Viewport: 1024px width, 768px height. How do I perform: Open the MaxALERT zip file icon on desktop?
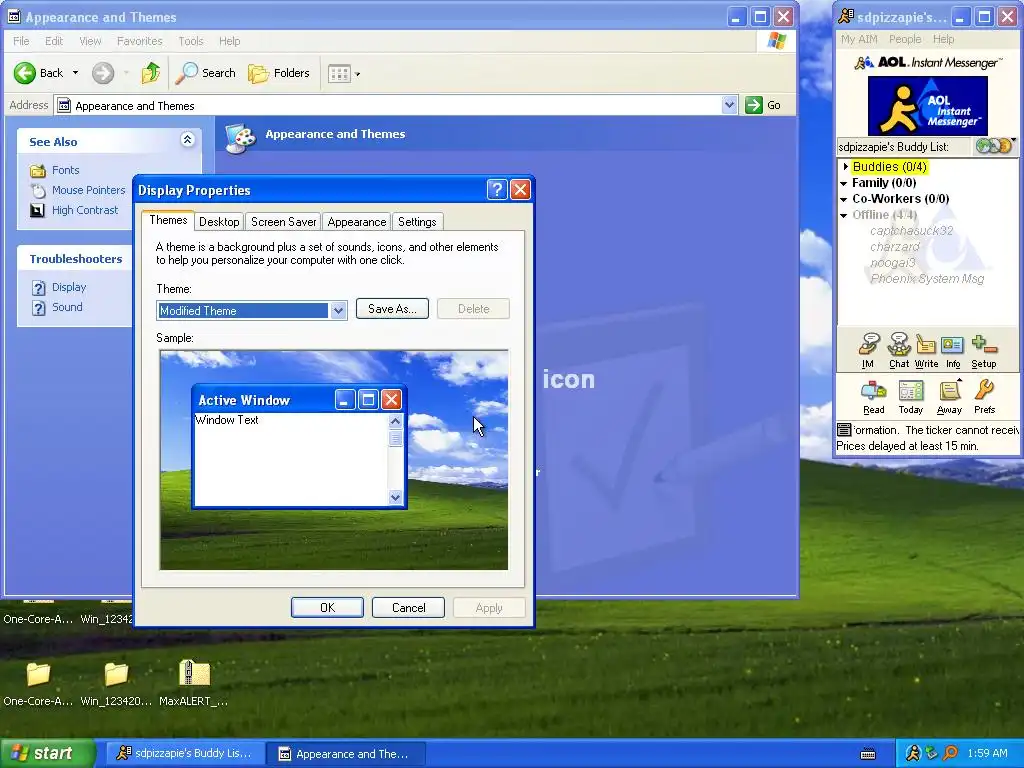tap(194, 673)
